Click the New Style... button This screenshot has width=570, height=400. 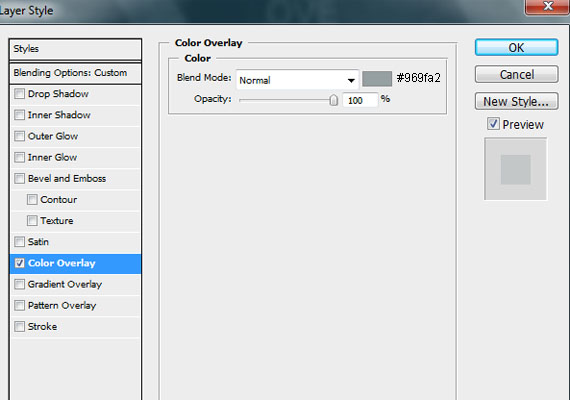coord(516,101)
